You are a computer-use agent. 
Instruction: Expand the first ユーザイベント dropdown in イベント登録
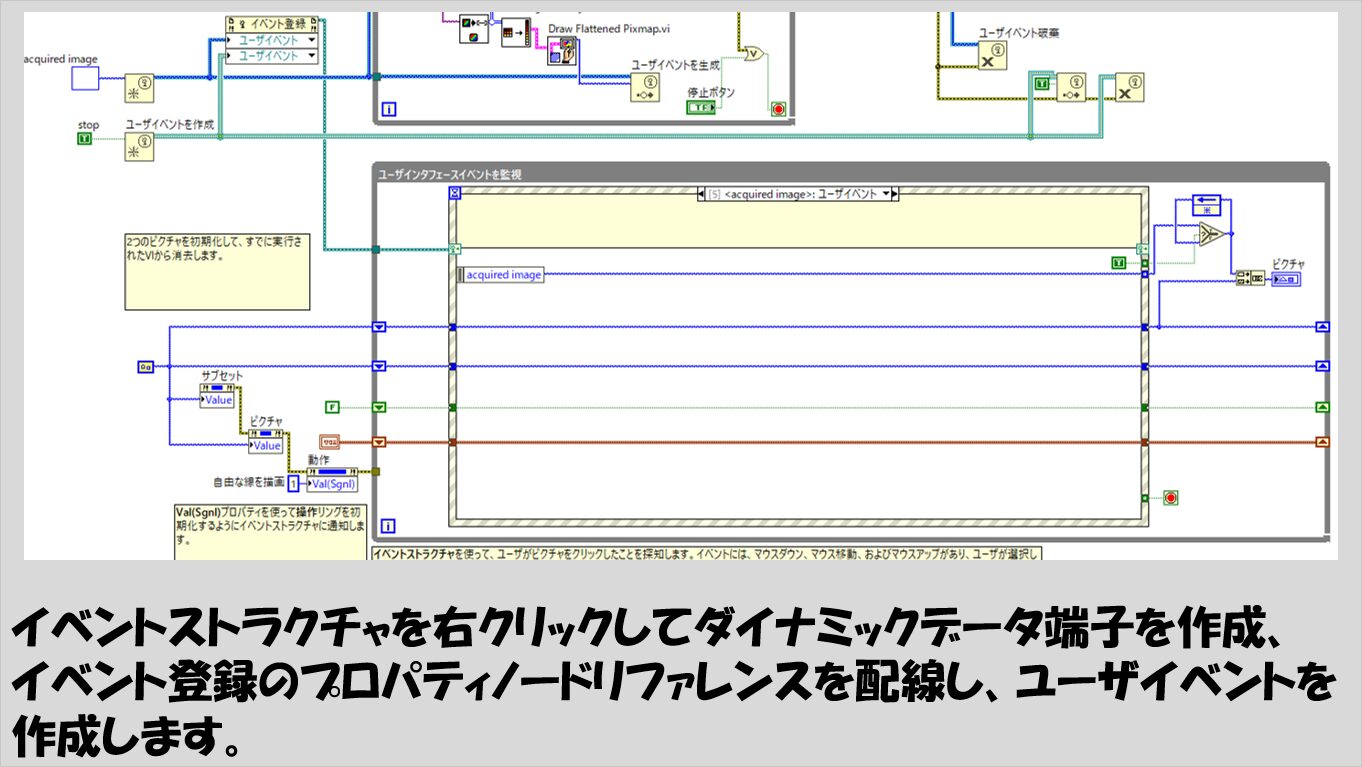click(311, 41)
